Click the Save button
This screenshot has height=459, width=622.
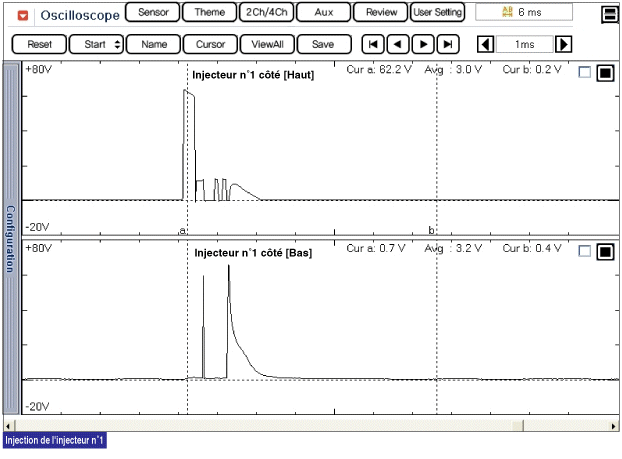(x=323, y=45)
